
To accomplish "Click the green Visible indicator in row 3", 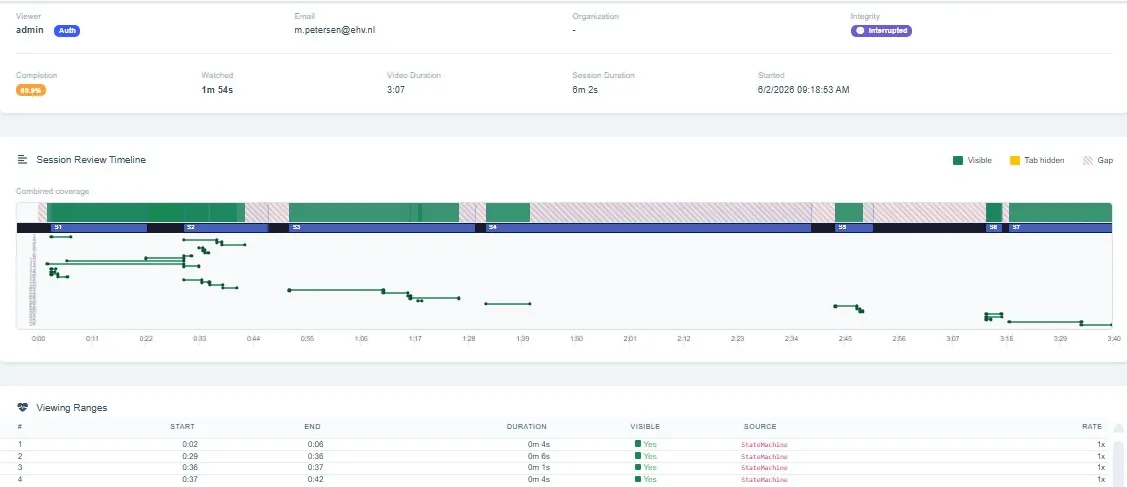I will point(638,467).
